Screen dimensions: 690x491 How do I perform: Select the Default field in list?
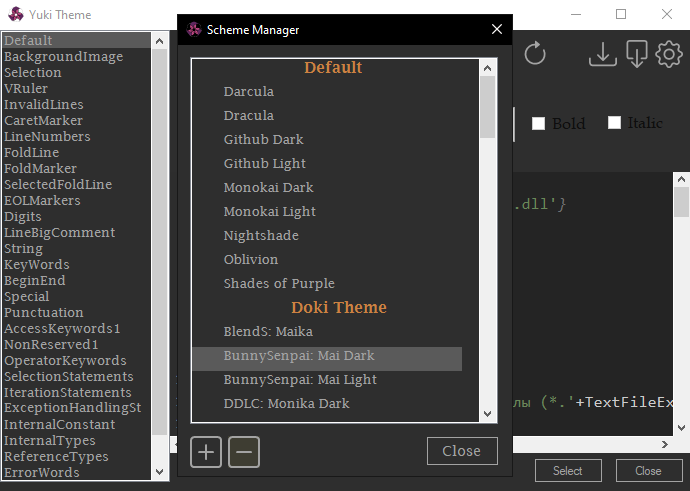coord(77,40)
